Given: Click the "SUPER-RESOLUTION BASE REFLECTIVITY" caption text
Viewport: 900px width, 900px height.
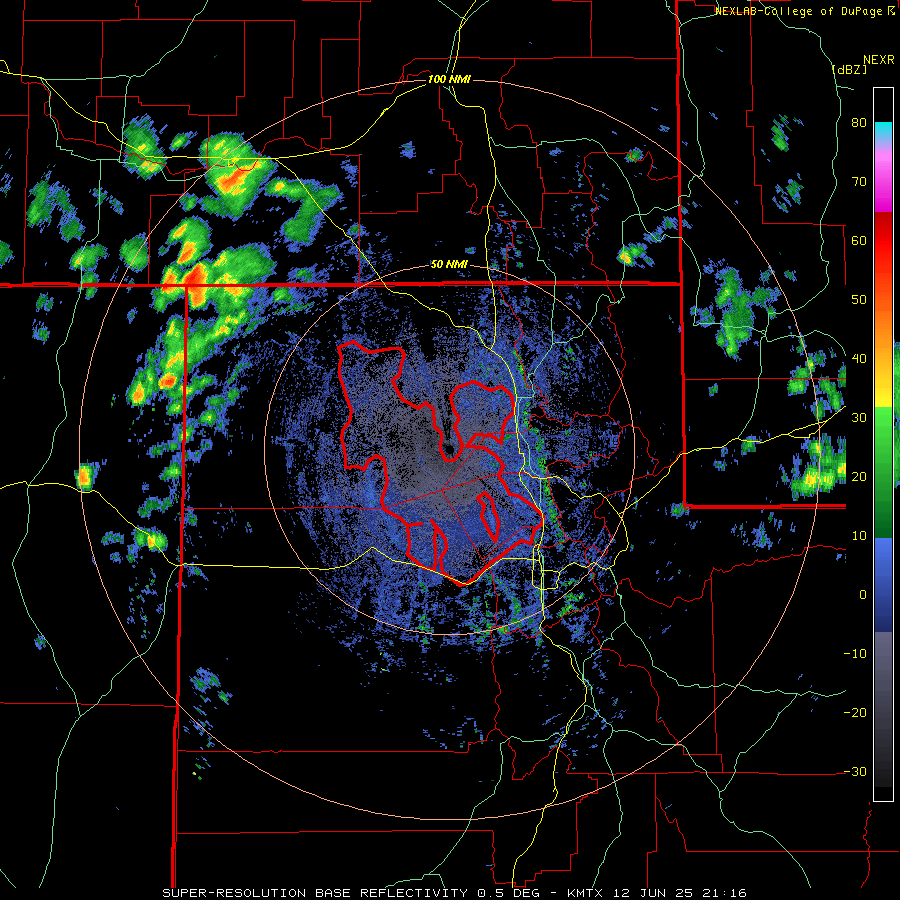Looking at the screenshot, I should [x=315, y=893].
